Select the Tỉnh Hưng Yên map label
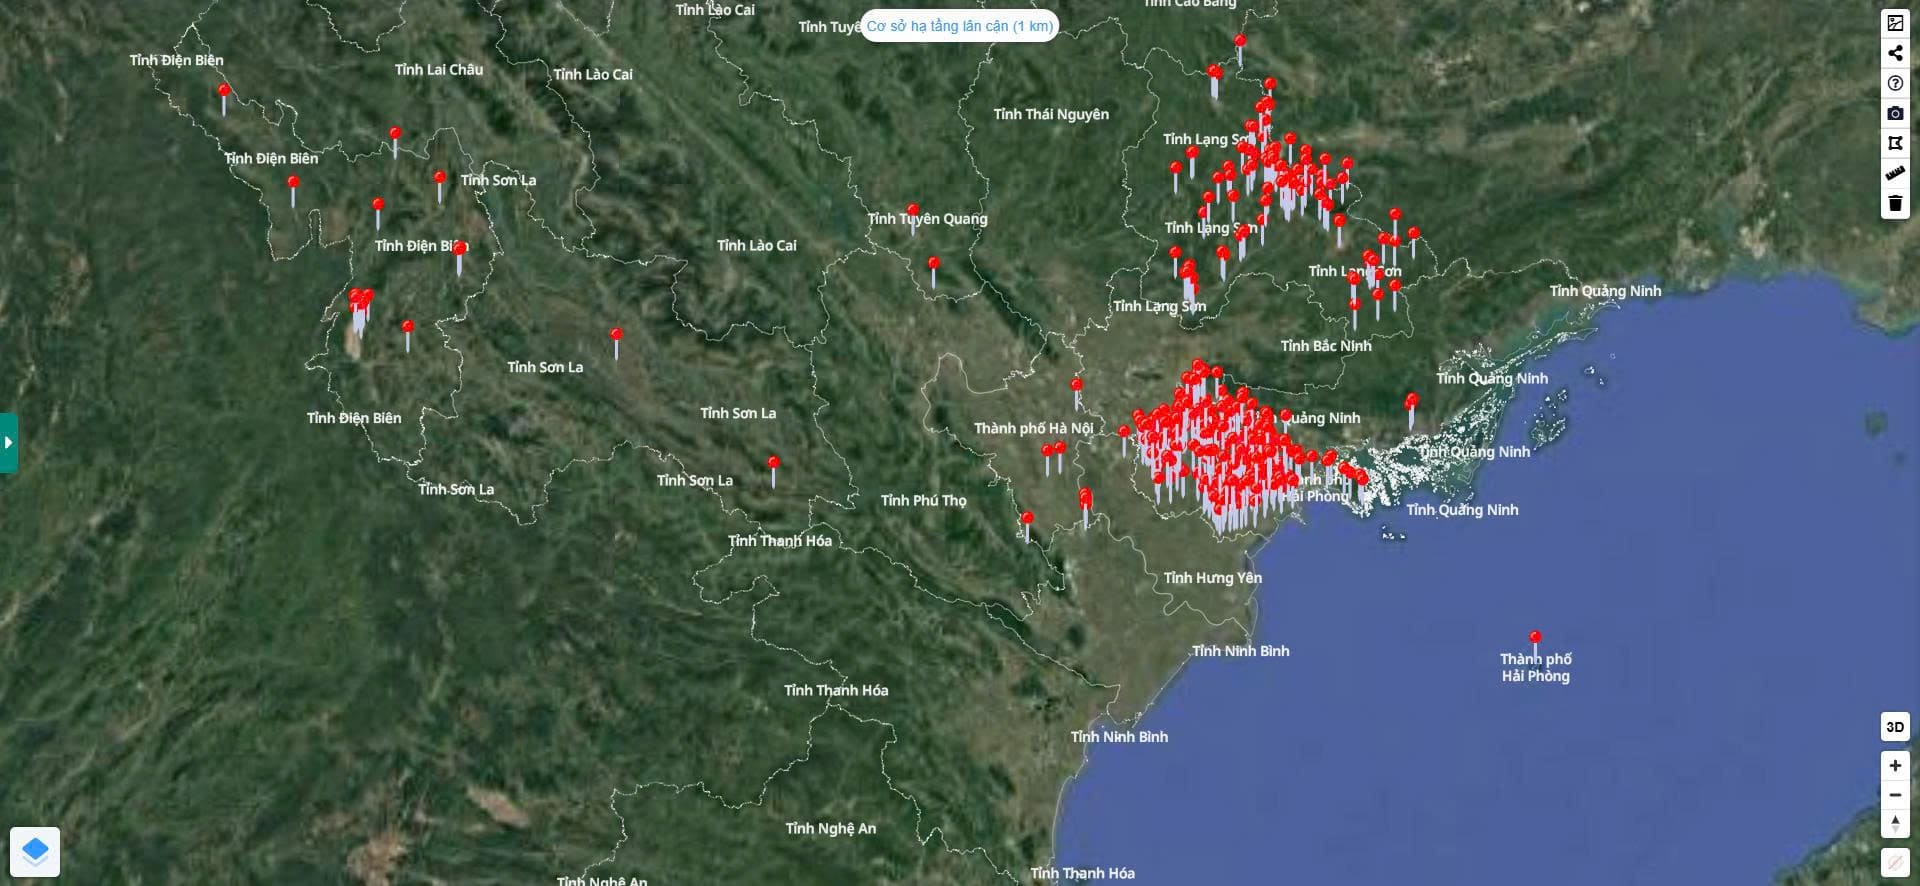Screen dimensions: 1920x886 click(1212, 578)
